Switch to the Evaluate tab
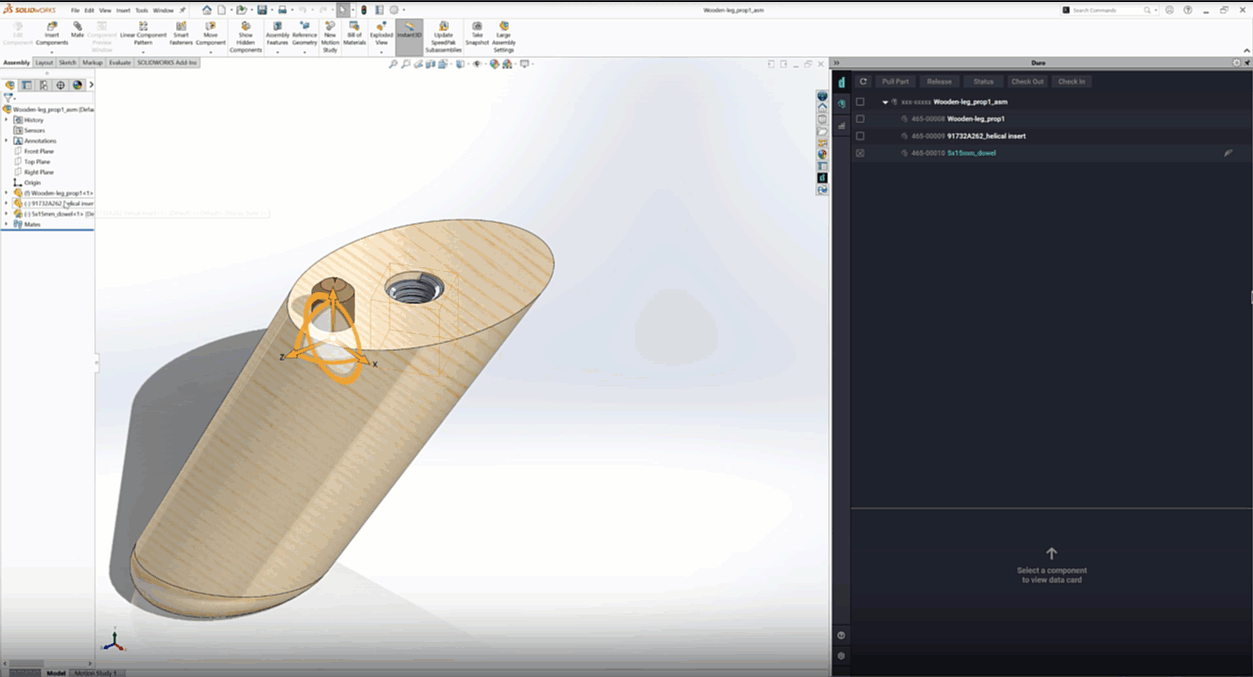The image size is (1253, 677). [x=120, y=62]
